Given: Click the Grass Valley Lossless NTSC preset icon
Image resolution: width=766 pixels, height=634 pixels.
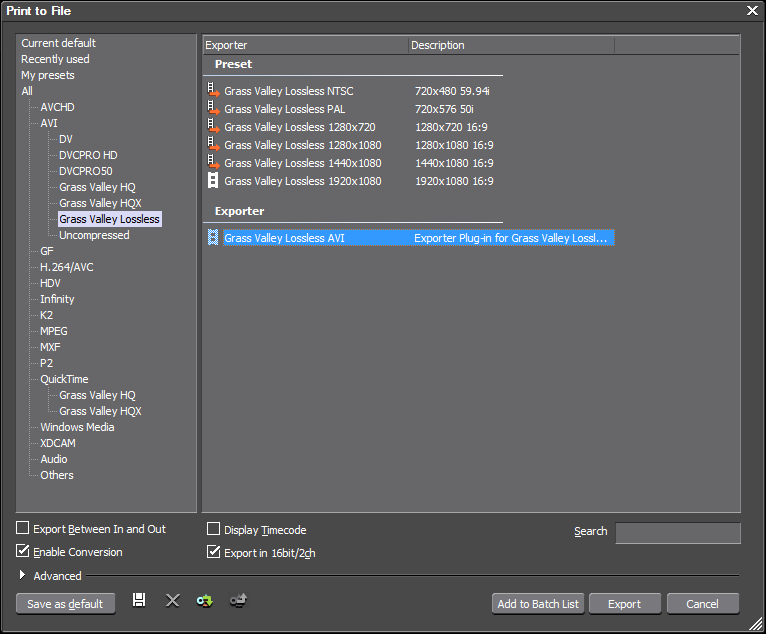Looking at the screenshot, I should pos(213,90).
